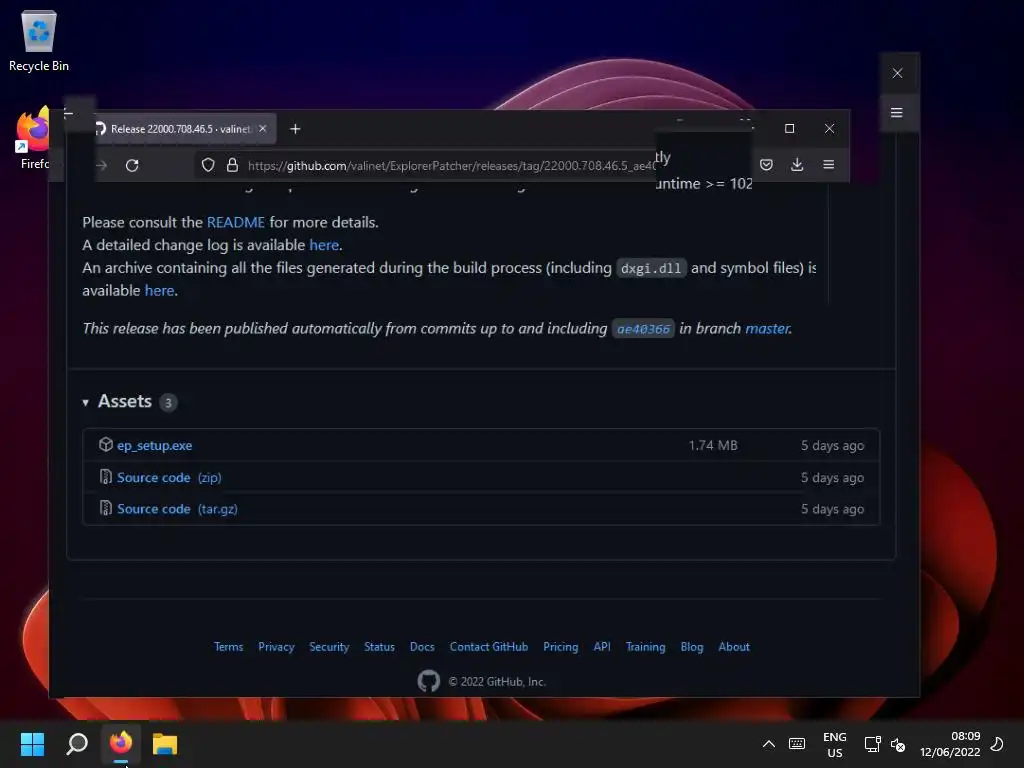This screenshot has height=768, width=1024.
Task: Save page to Pocket
Action: [x=766, y=165]
